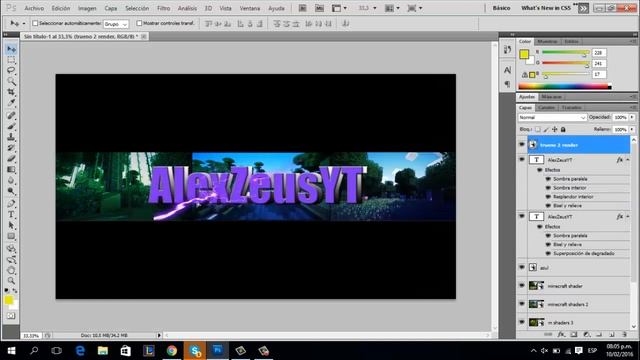Hide the 'minecraft shader' layer
This screenshot has height=360, width=640.
click(x=522, y=286)
